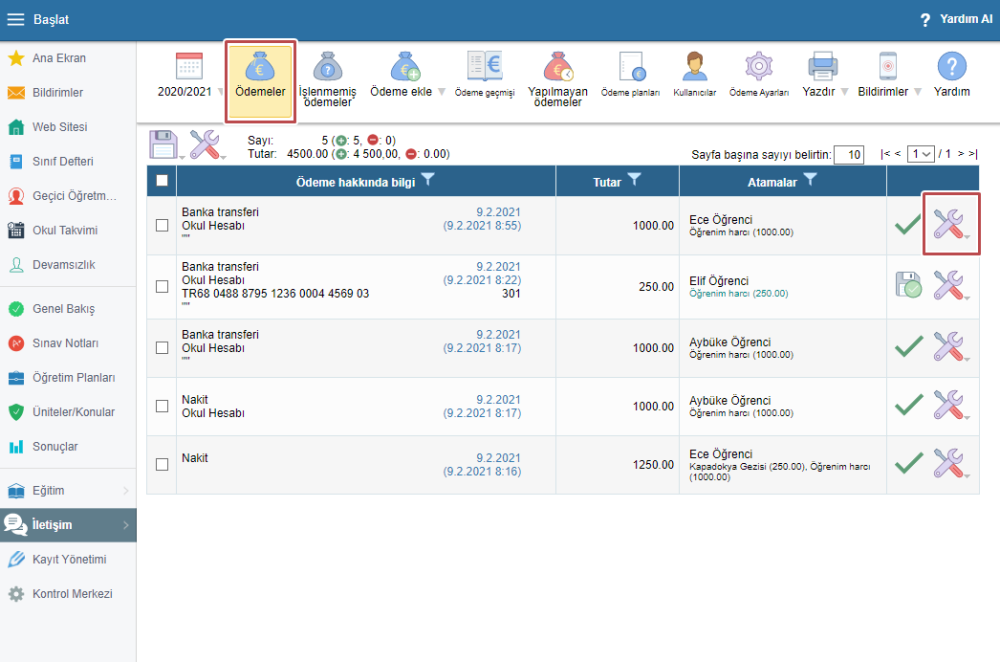Check the Banka transferi 8:17 payment row
The height and width of the screenshot is (662, 1000).
(x=162, y=348)
